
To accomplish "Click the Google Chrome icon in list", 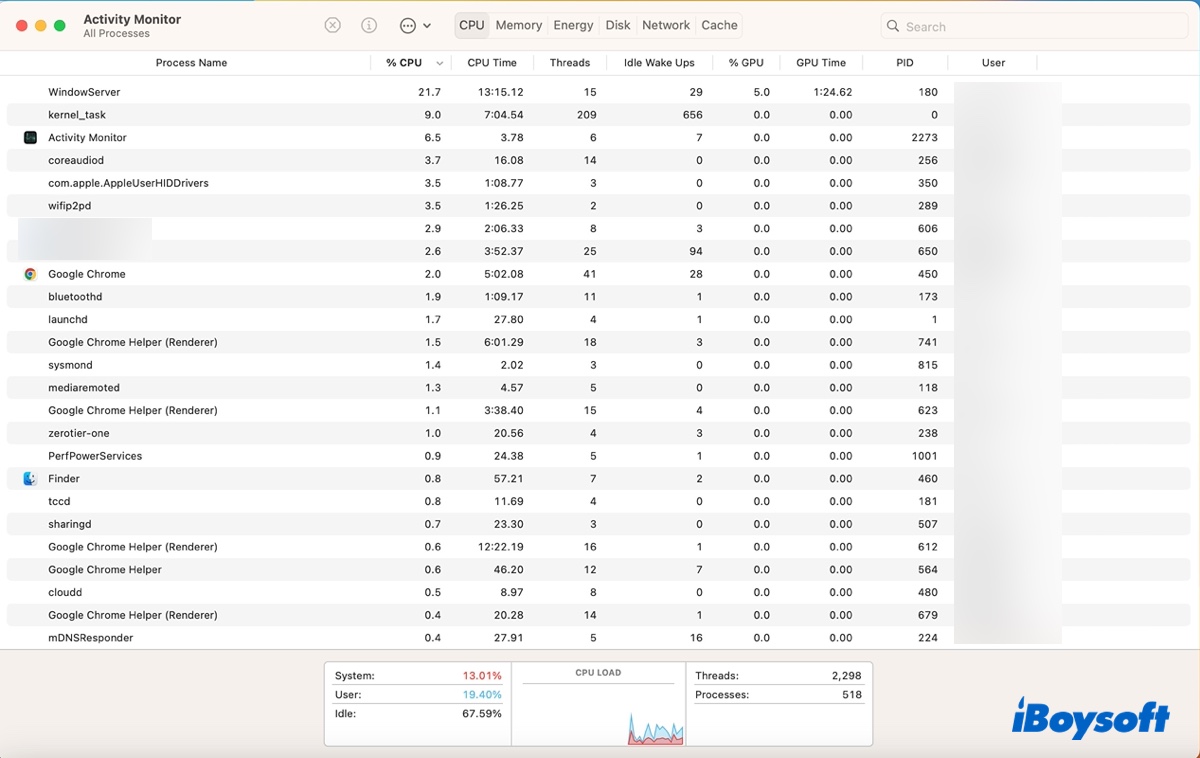I will click(30, 274).
